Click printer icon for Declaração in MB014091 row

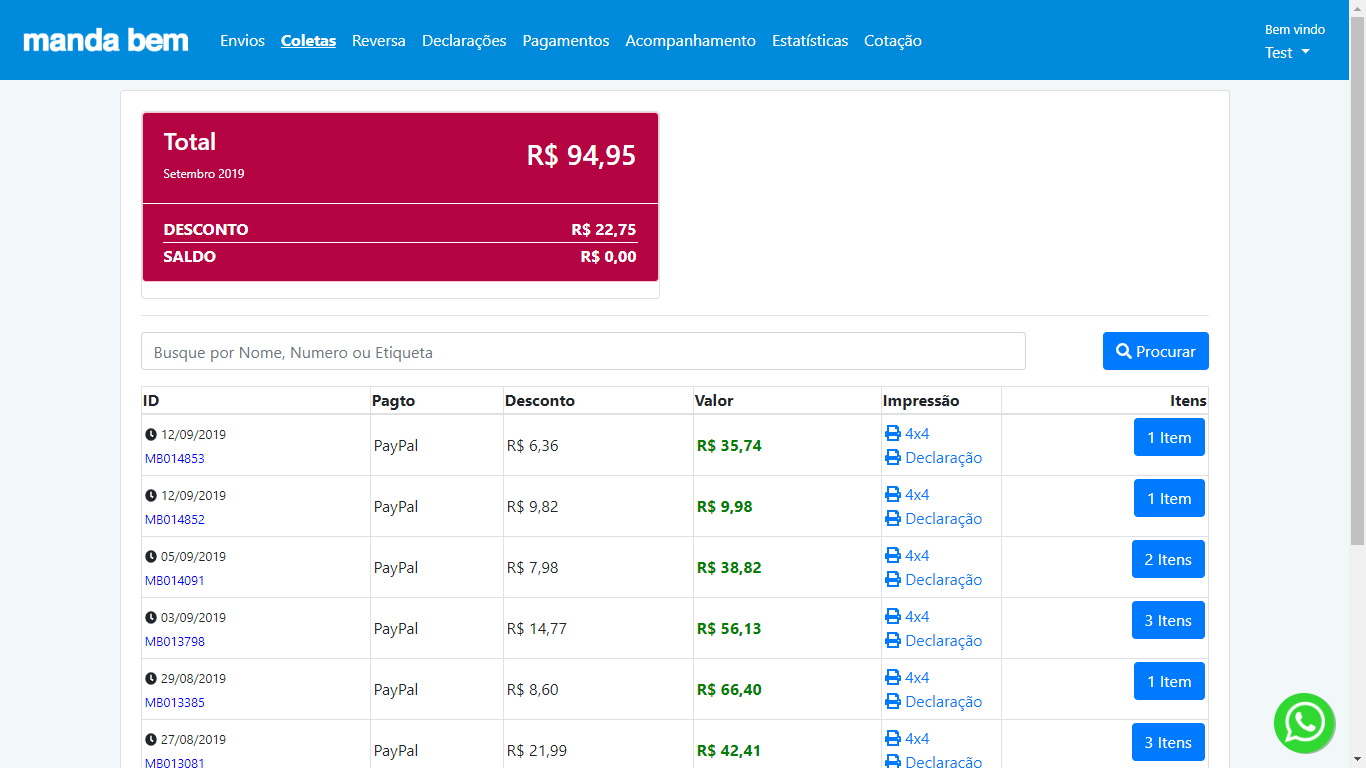893,580
